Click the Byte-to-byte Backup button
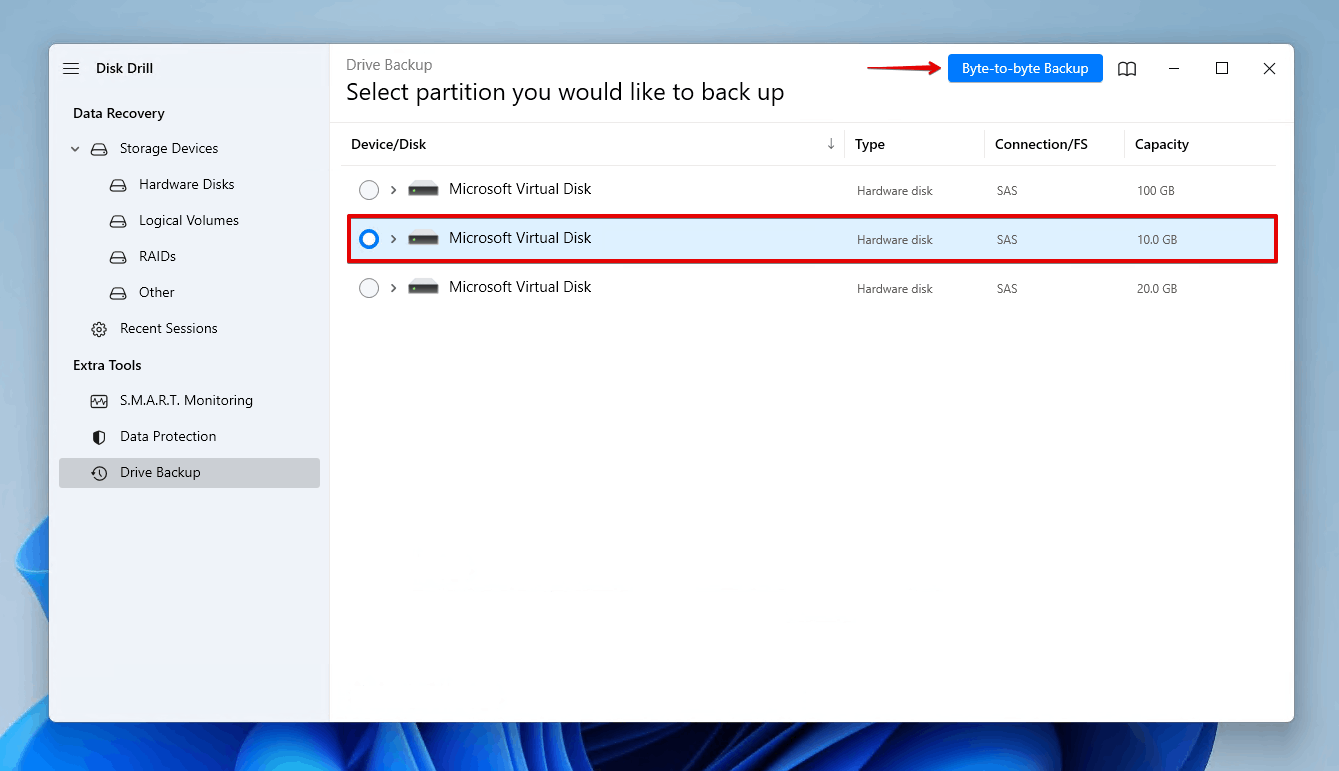1339x771 pixels. click(1025, 68)
